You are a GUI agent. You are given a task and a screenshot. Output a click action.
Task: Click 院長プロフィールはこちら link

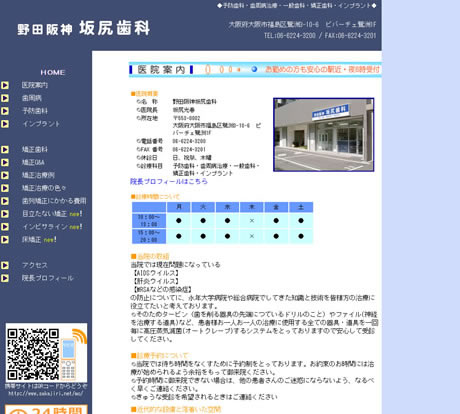click(169, 181)
